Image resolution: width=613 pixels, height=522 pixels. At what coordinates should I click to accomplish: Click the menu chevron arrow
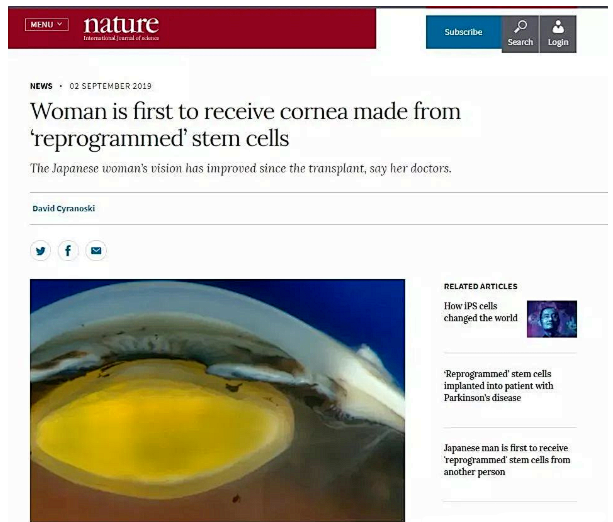(x=60, y=24)
